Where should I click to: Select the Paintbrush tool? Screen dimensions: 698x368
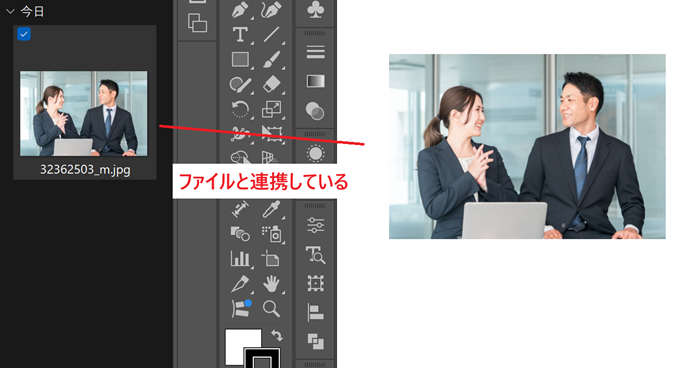pyautogui.click(x=272, y=59)
